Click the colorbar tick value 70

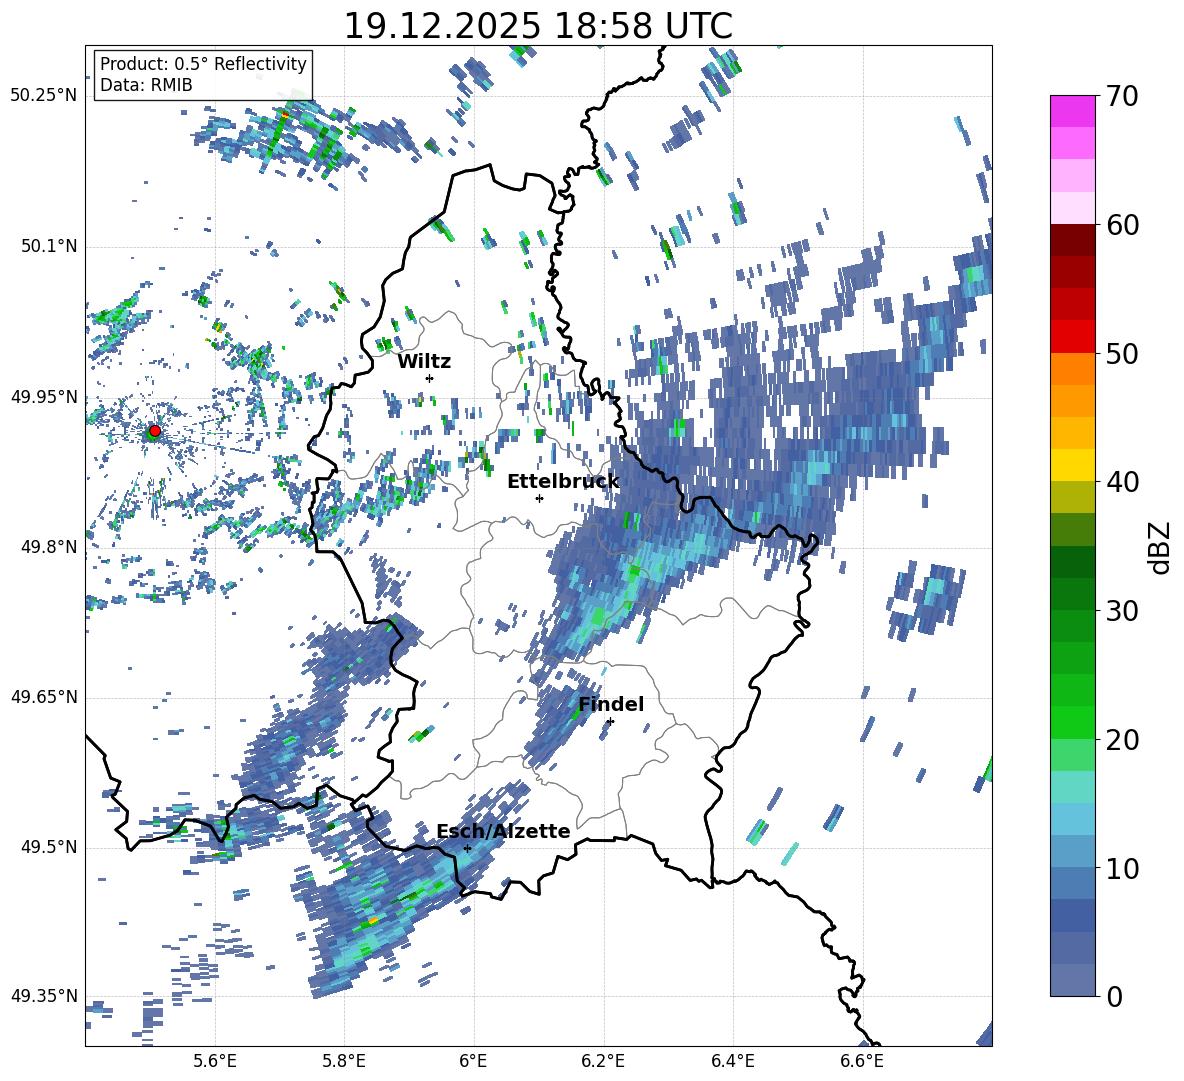(1122, 96)
